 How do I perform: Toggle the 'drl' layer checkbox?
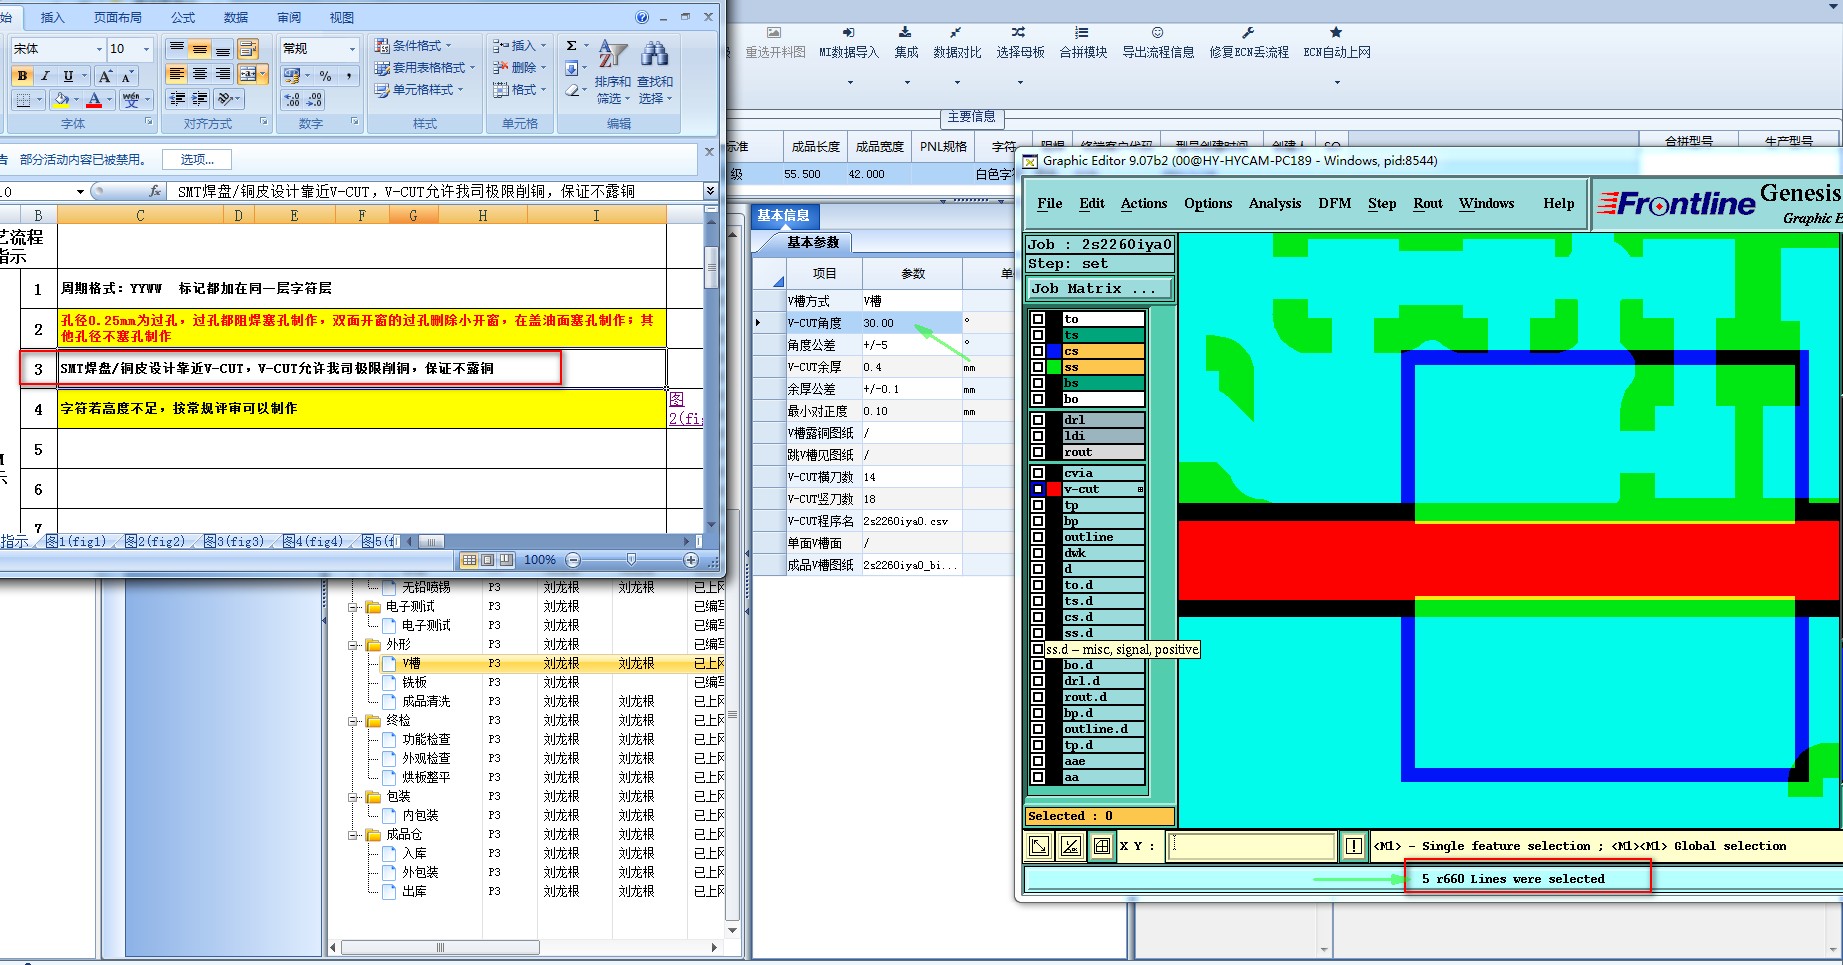coord(1038,420)
